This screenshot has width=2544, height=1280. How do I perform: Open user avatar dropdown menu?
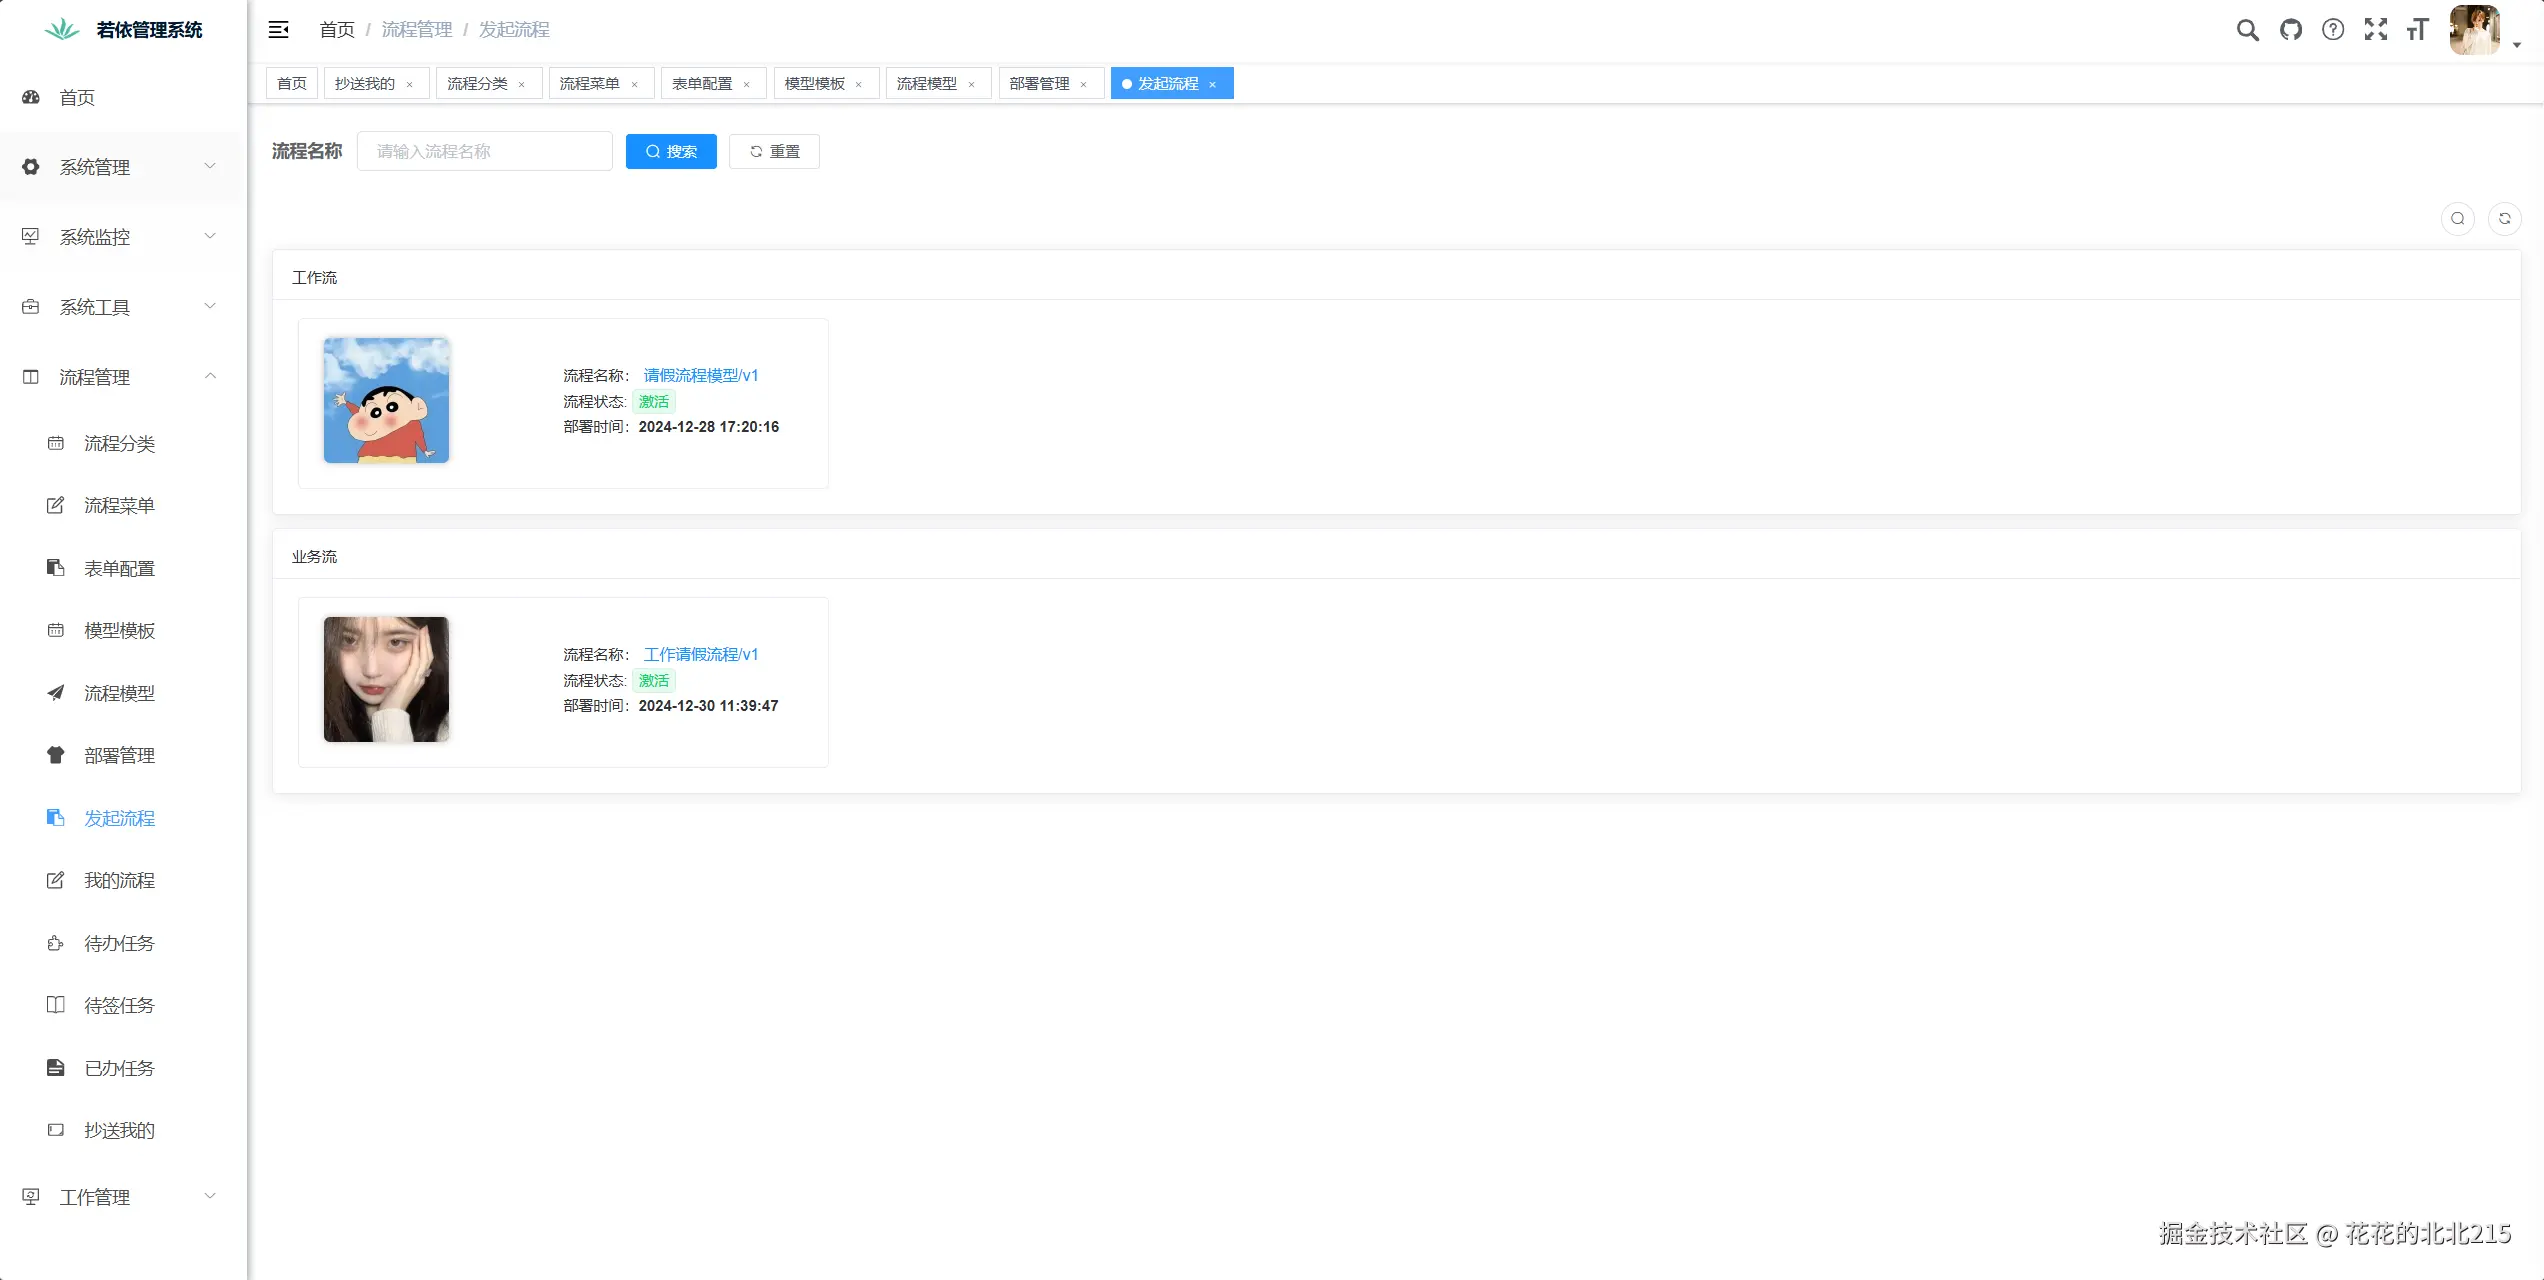2482,30
